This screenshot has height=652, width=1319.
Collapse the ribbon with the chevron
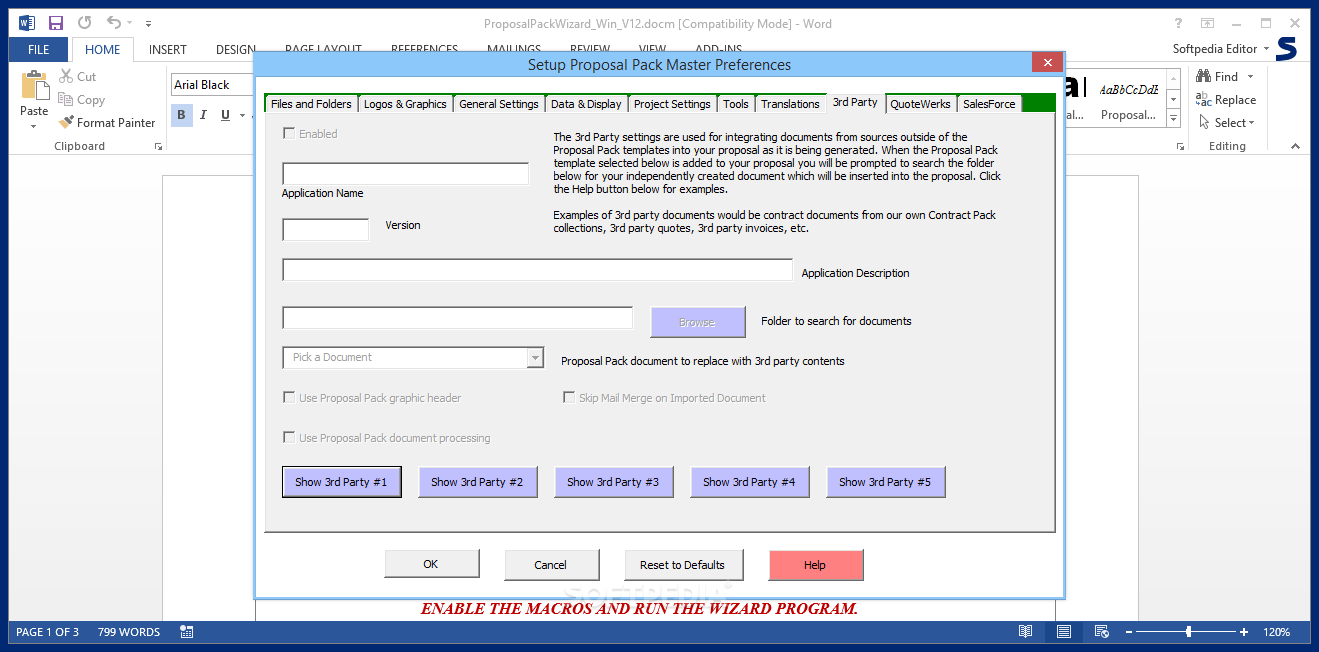[x=1295, y=146]
